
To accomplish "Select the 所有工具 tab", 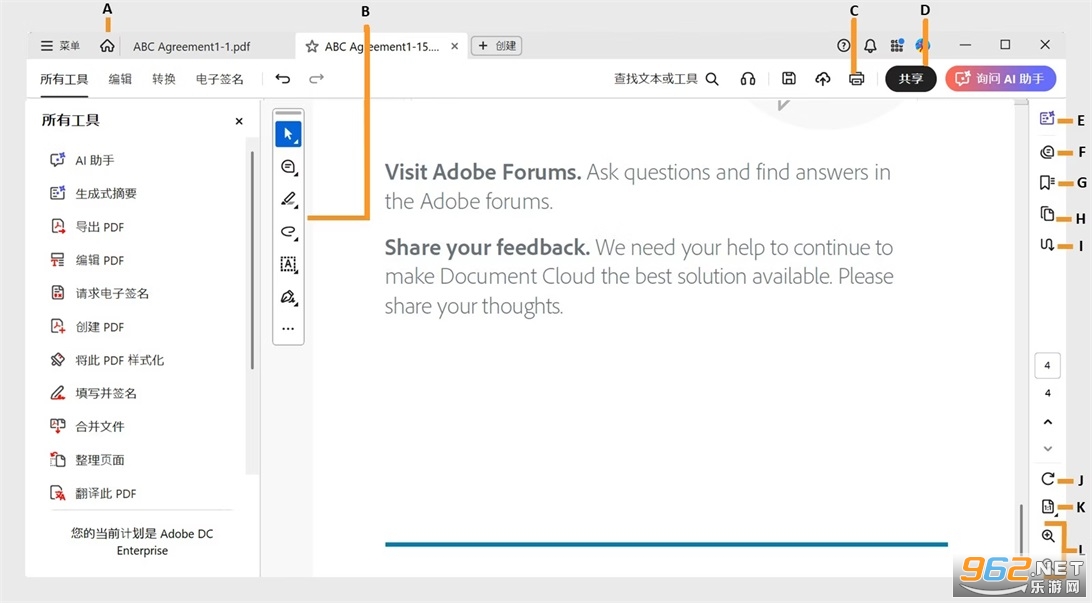I will 64,79.
